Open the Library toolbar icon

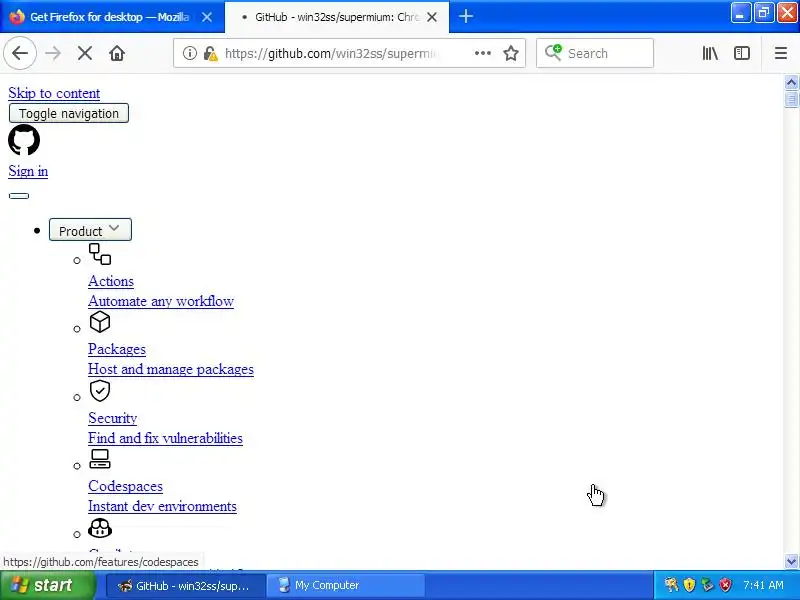click(710, 53)
